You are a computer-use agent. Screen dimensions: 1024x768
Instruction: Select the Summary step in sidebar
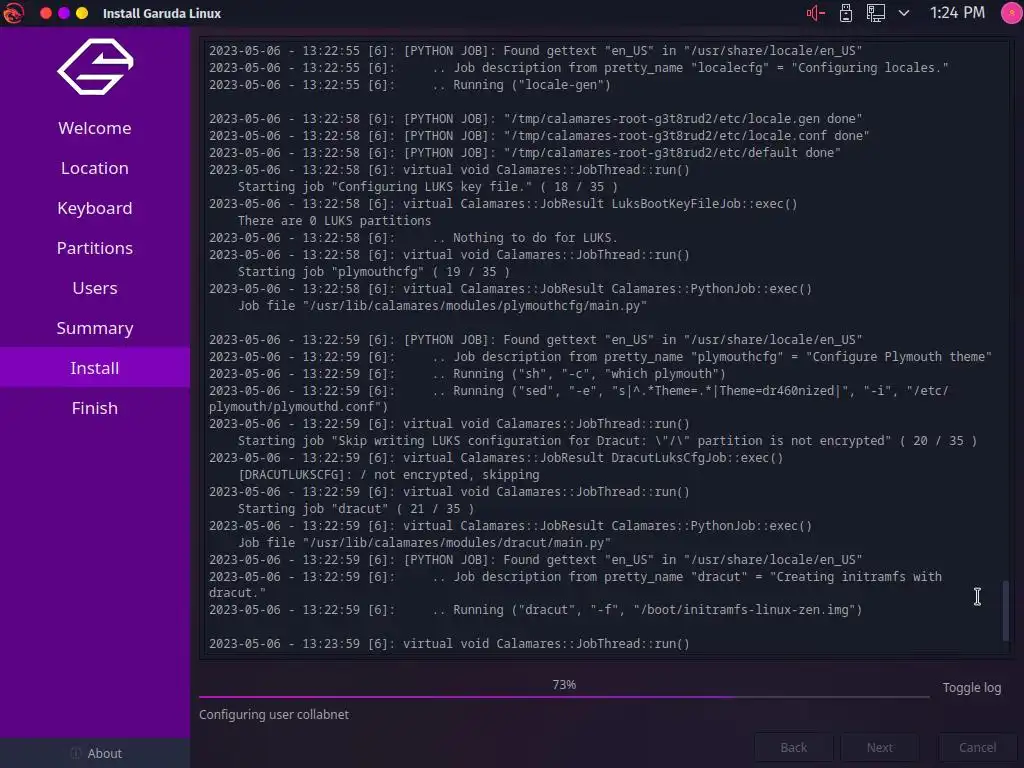(x=95, y=328)
